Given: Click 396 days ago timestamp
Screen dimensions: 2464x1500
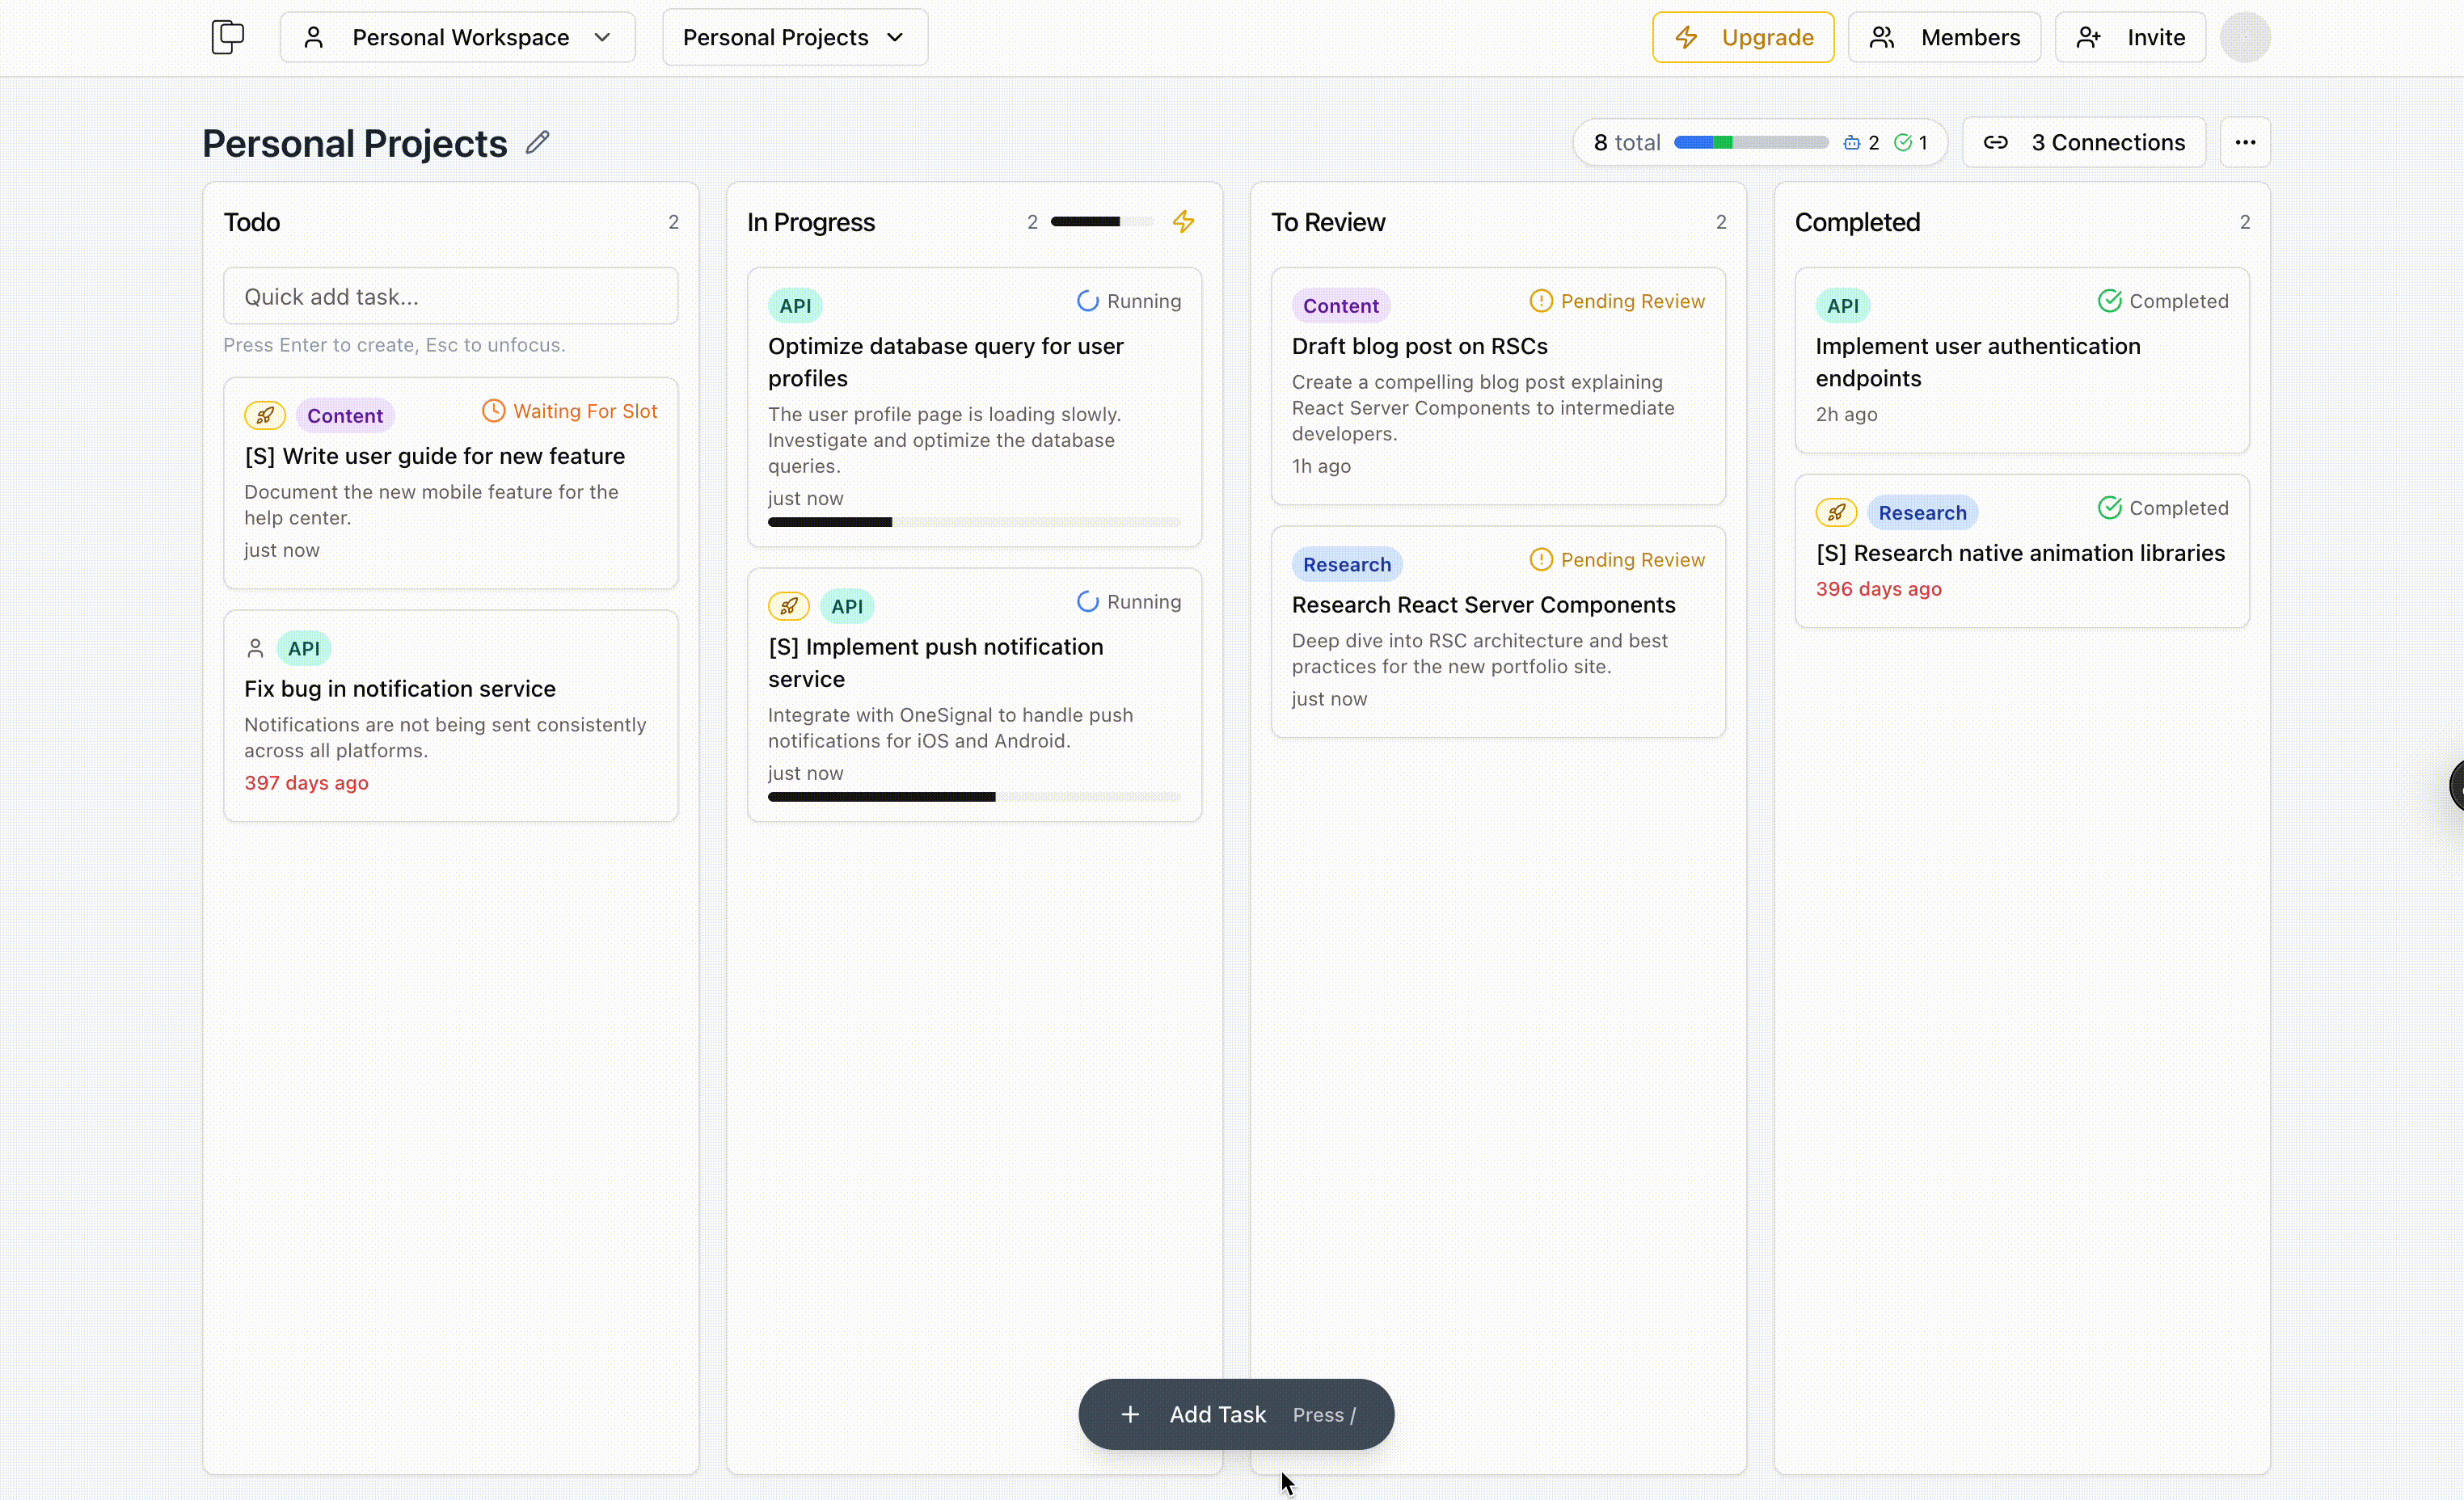Looking at the screenshot, I should (x=1878, y=588).
